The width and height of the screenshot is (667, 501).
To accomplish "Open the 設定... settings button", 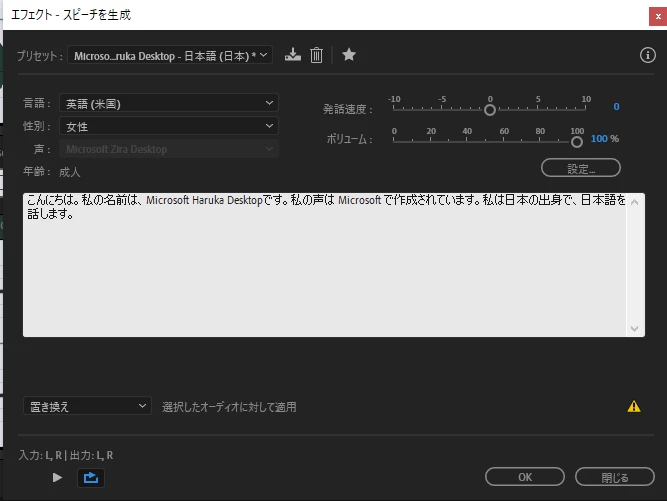I will coord(581,168).
